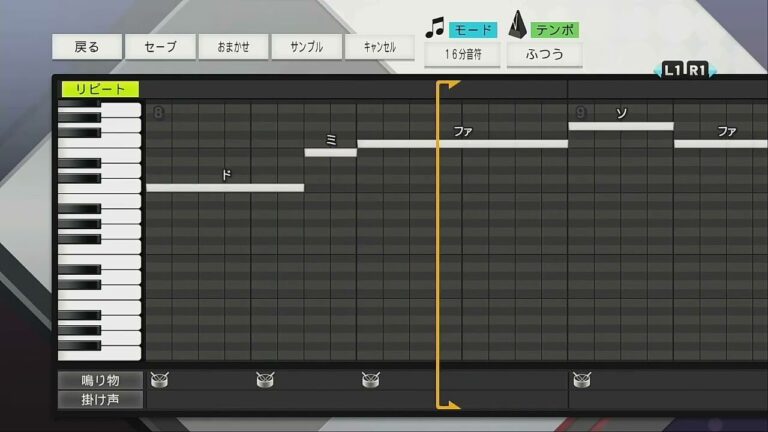Open the 16分音符 note length selector
The image size is (768, 432).
coord(463,54)
